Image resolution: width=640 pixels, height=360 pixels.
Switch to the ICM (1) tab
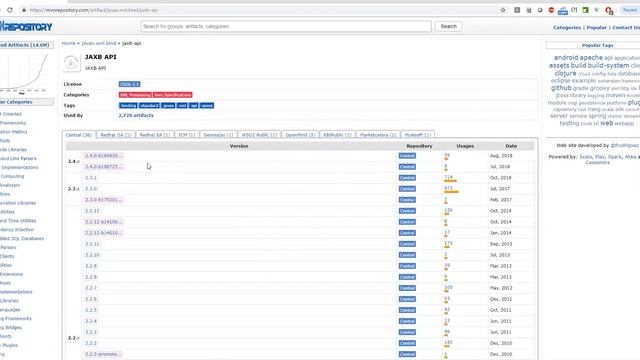point(187,135)
